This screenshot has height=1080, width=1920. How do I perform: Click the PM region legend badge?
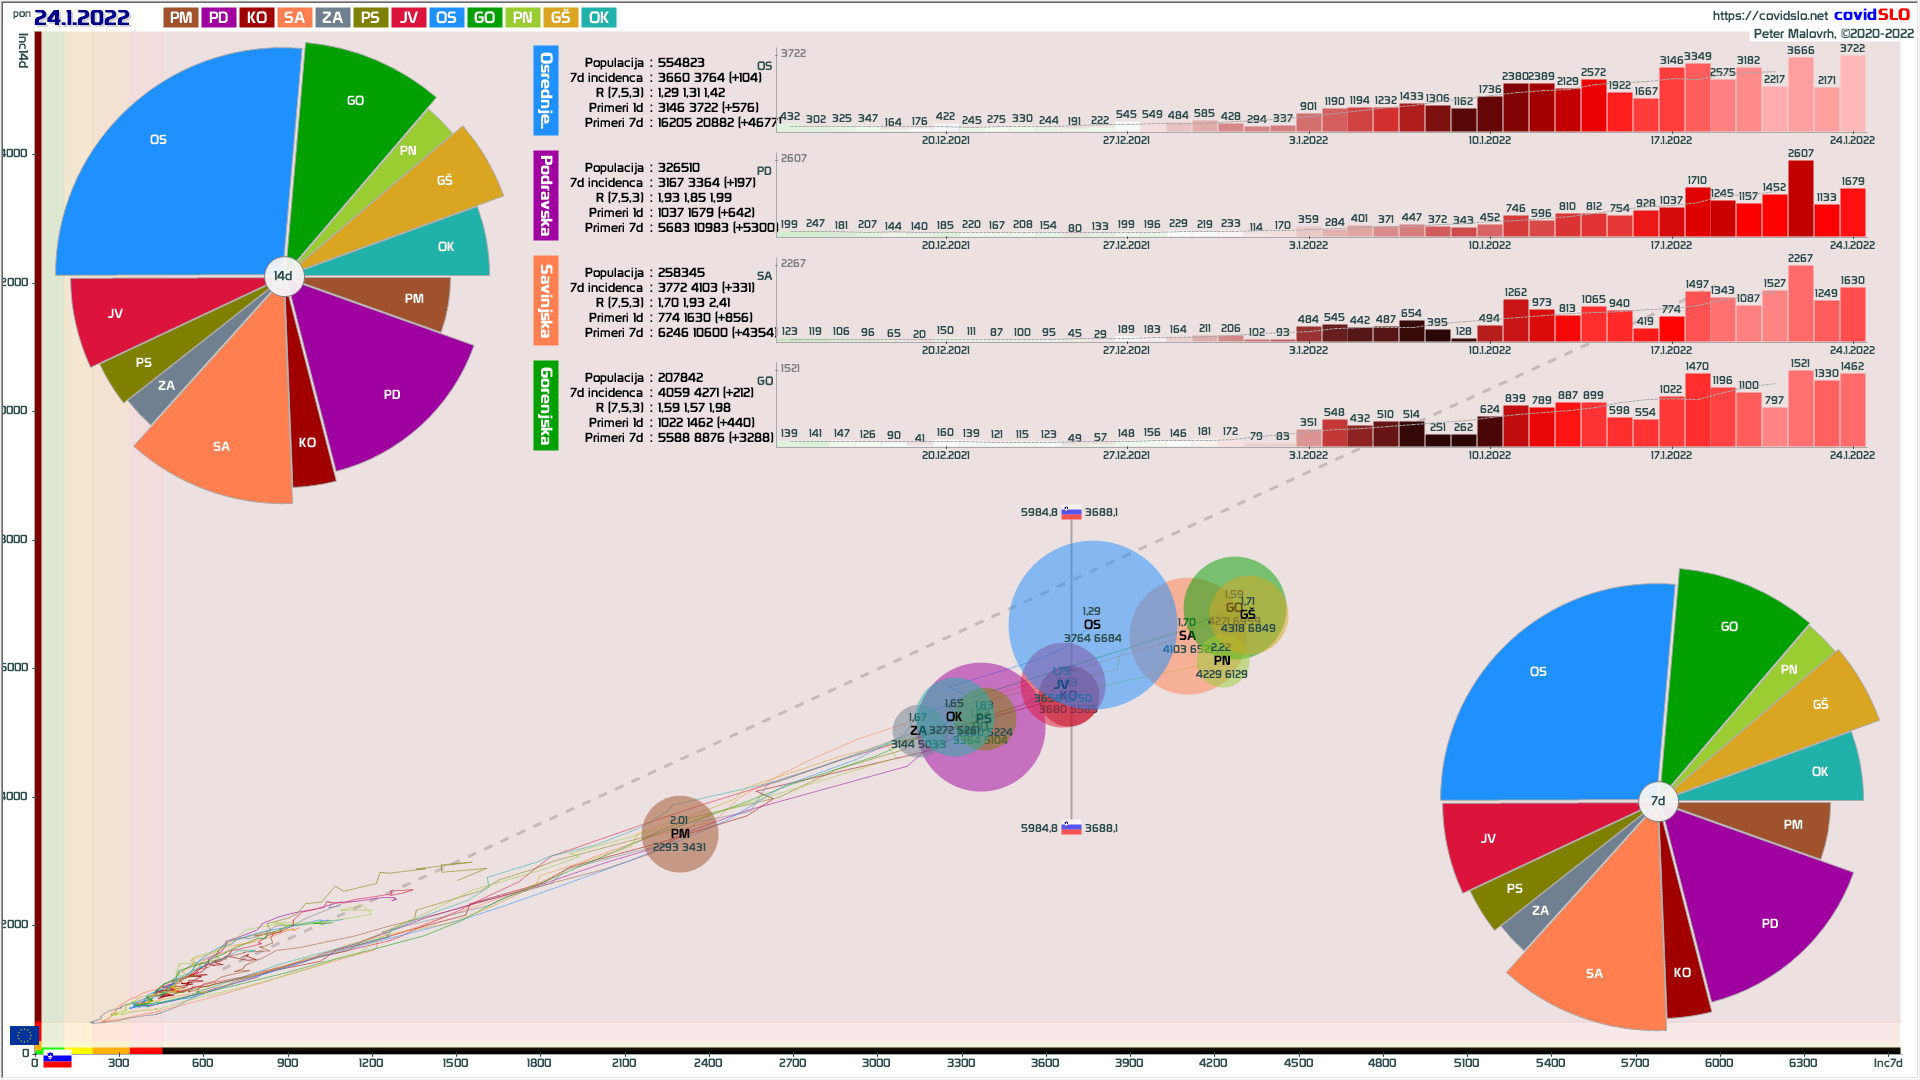(x=181, y=18)
